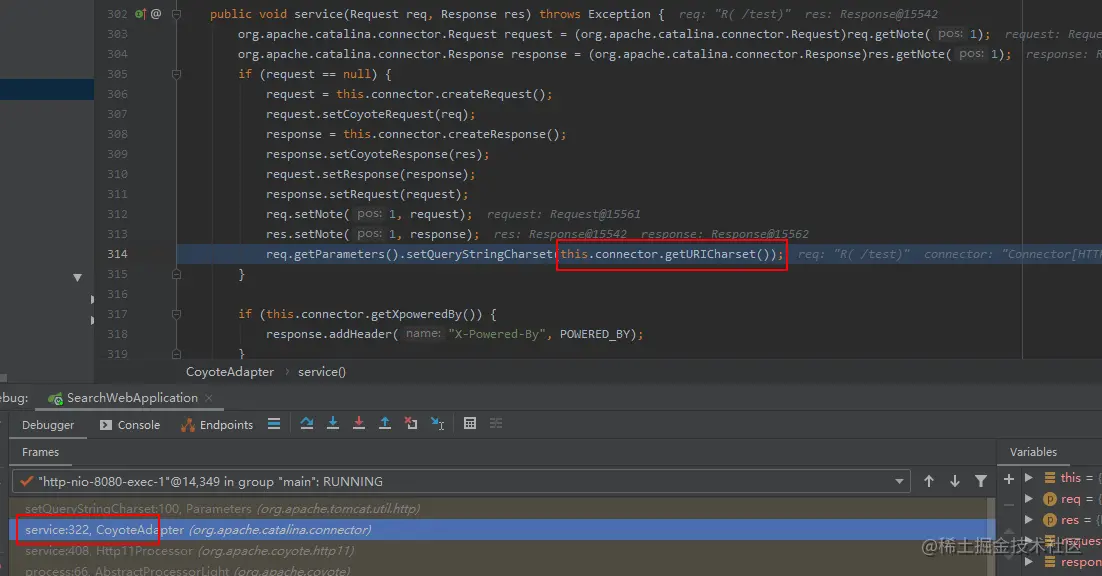The width and height of the screenshot is (1102, 576).
Task: Click the Show Execution Point icon
Action: (274, 424)
